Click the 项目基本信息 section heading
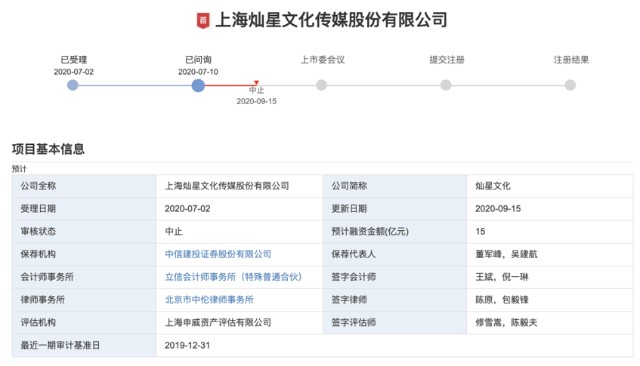The image size is (640, 366). (48, 149)
